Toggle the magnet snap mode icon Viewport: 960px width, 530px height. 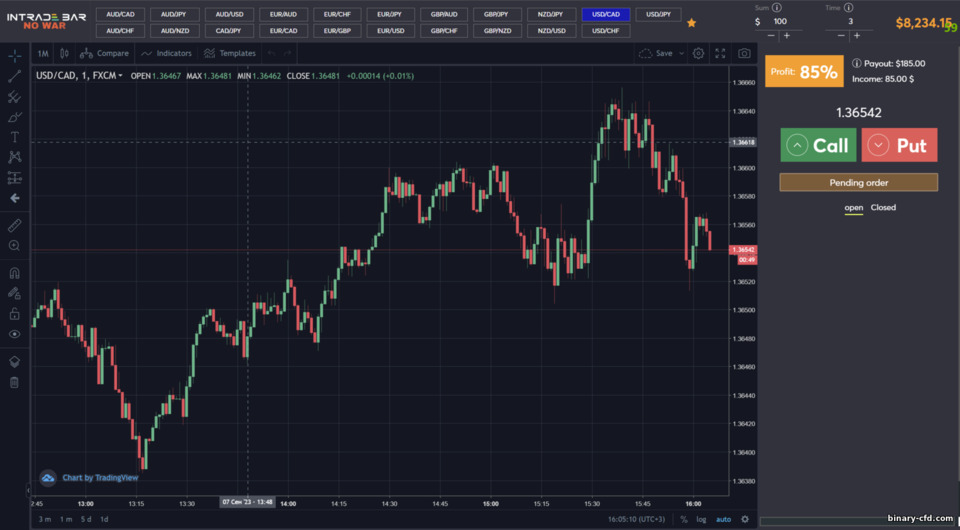15,273
